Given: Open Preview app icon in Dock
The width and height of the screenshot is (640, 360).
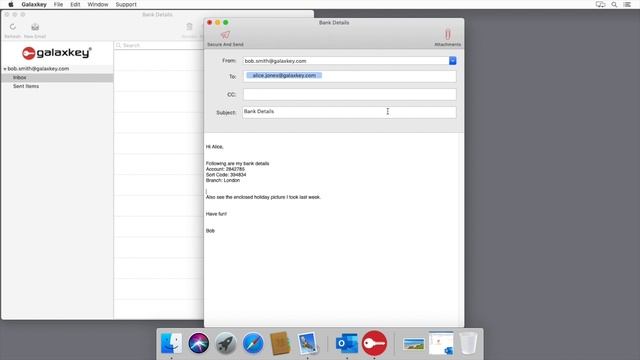Looking at the screenshot, I should [308, 343].
